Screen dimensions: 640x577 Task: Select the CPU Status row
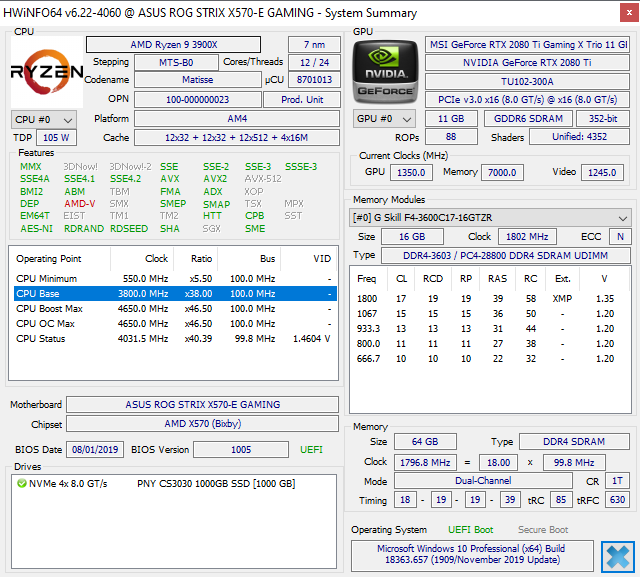click(x=175, y=339)
